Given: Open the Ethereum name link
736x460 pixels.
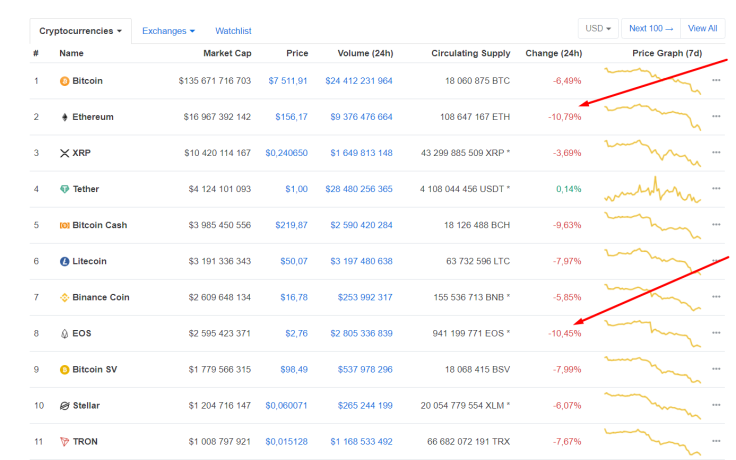Looking at the screenshot, I should click(x=93, y=117).
